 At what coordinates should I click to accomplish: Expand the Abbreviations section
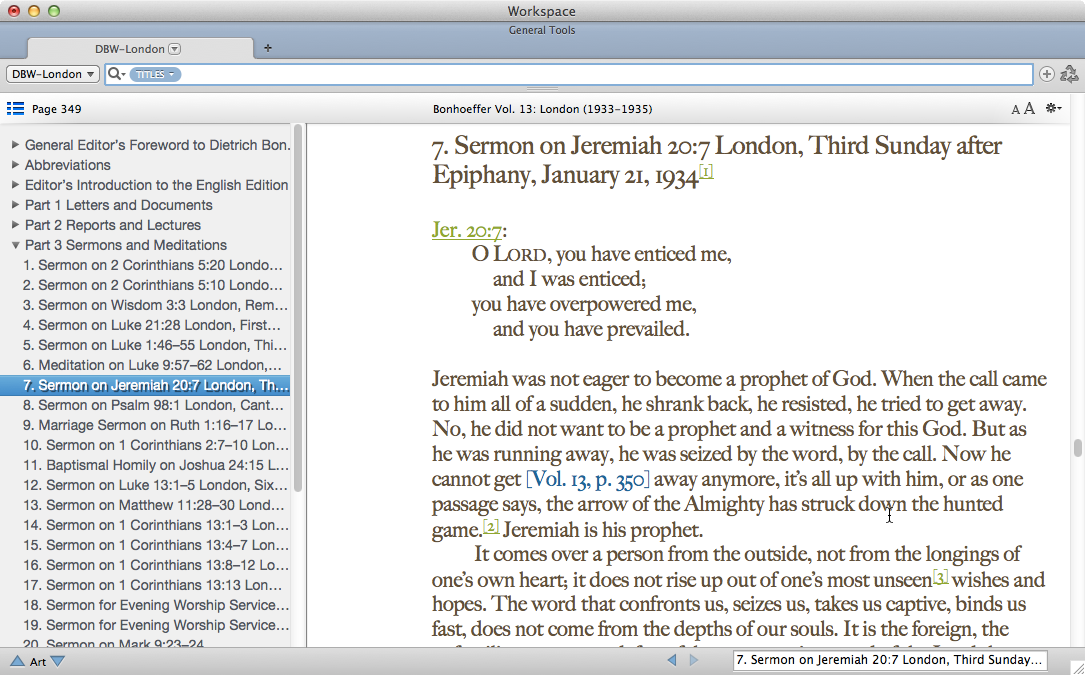(15, 165)
